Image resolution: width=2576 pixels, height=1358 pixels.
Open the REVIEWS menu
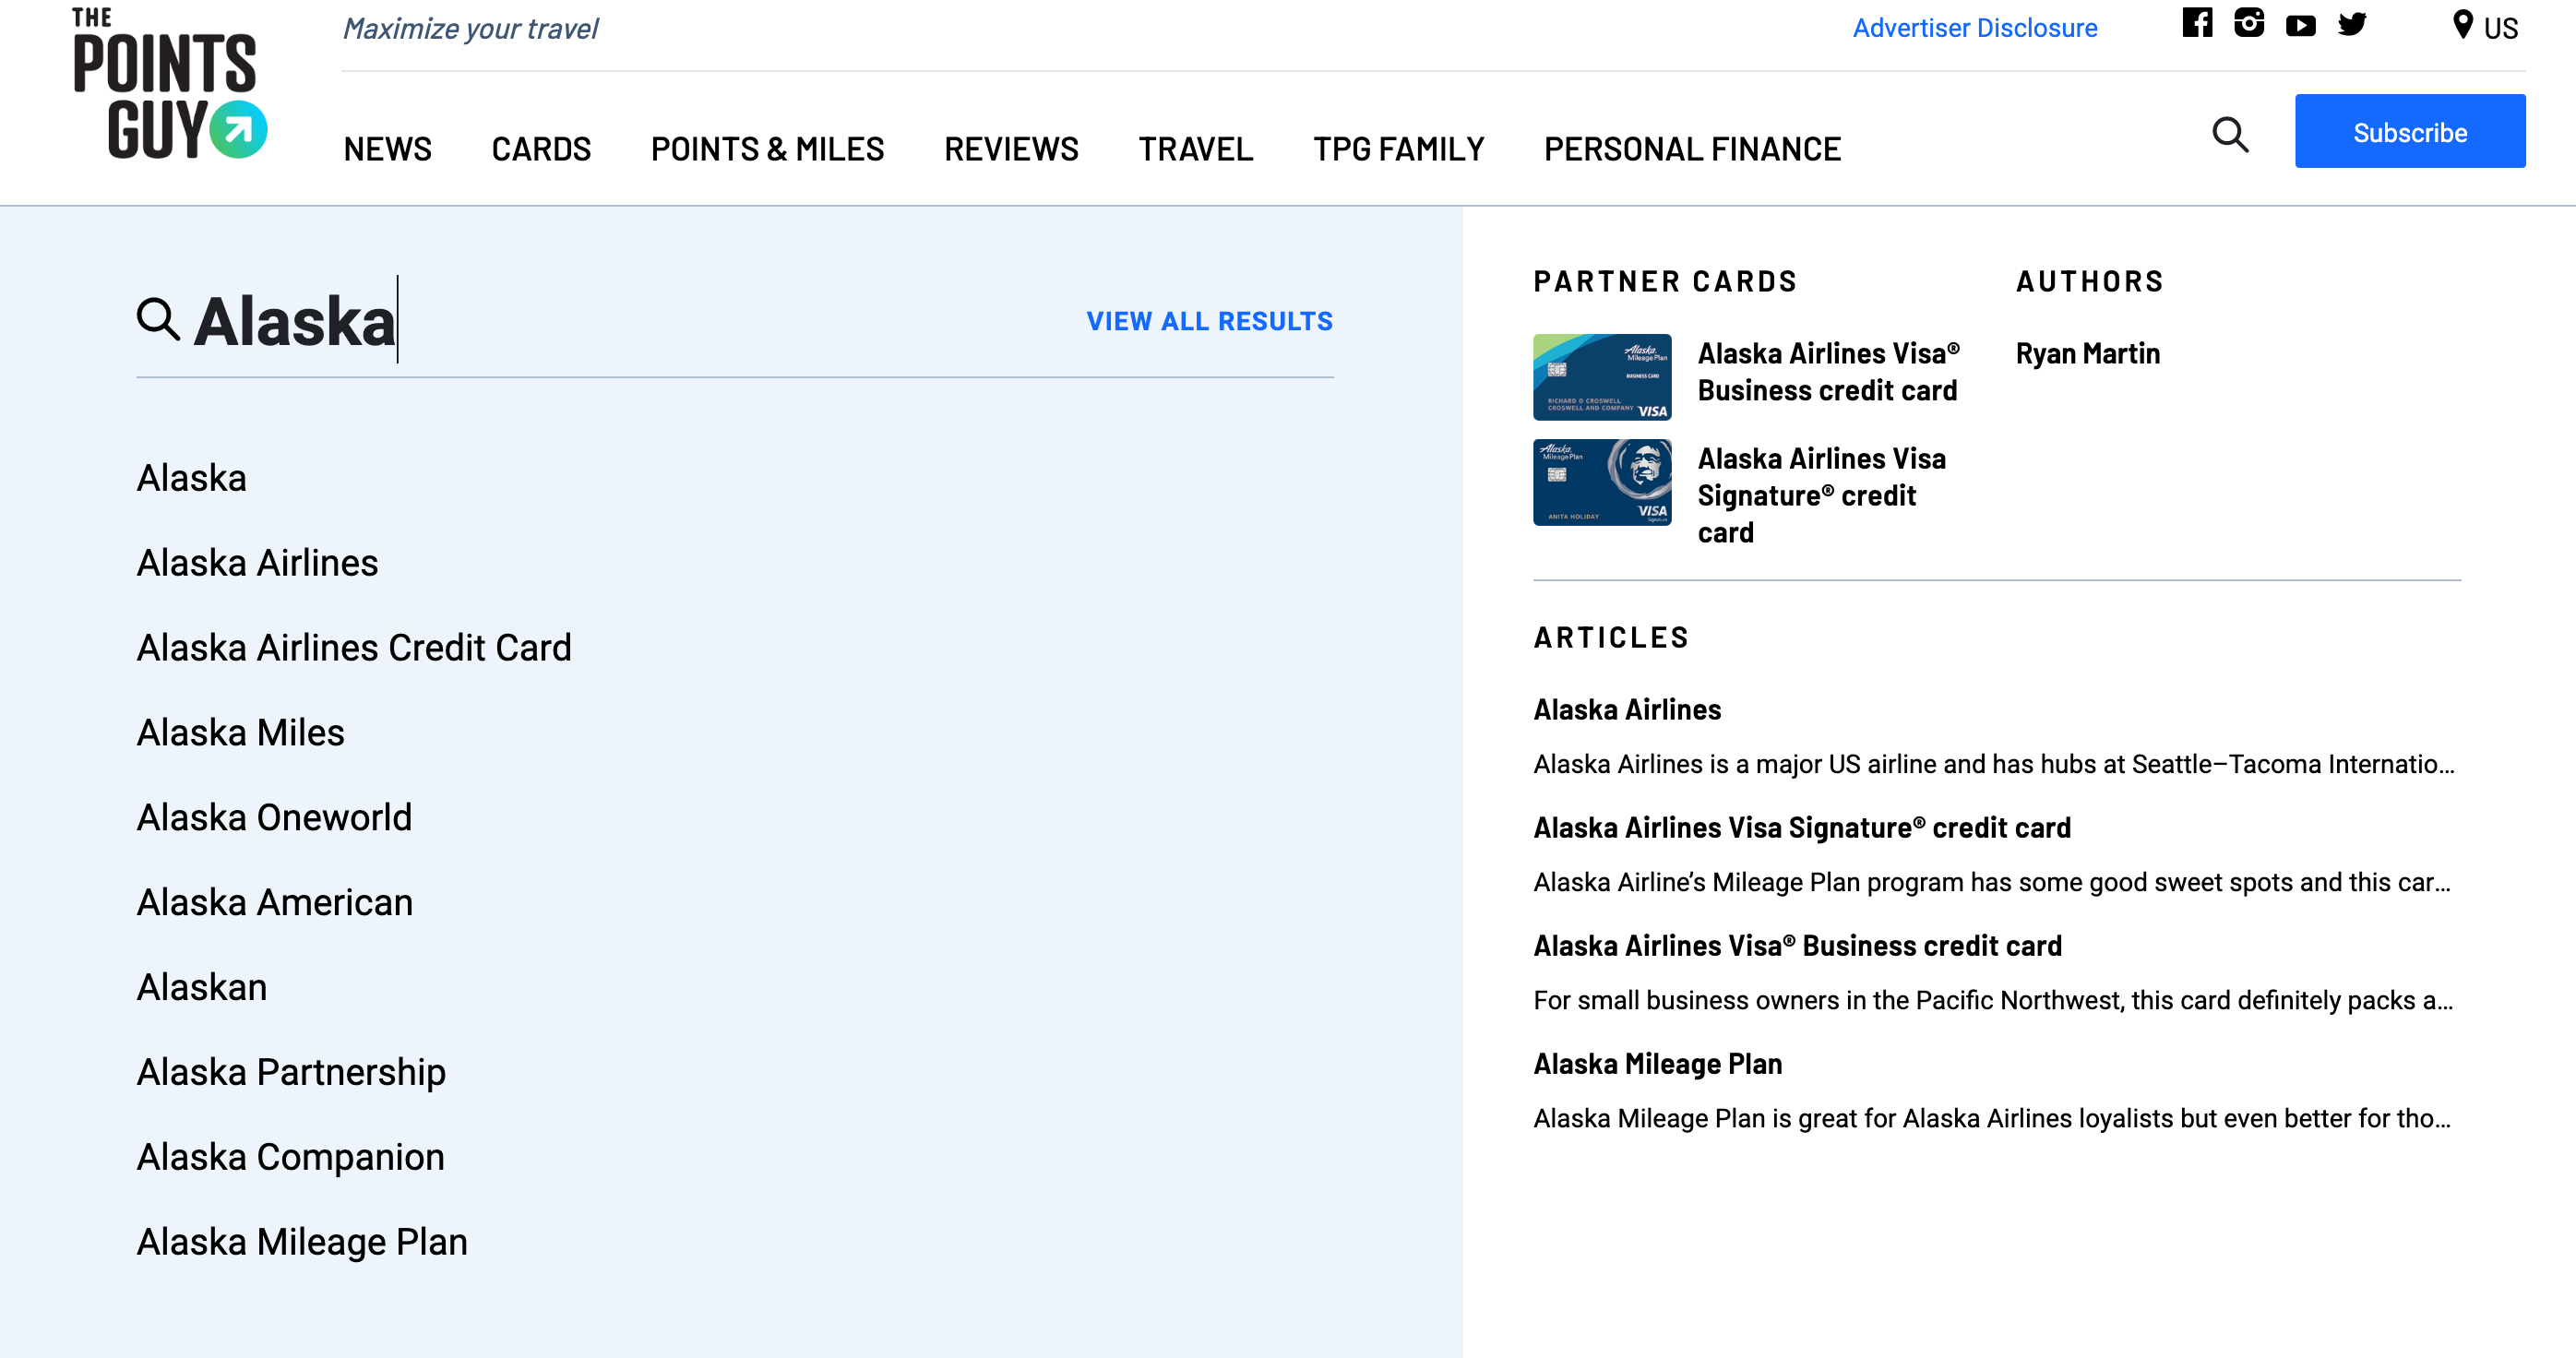click(x=1011, y=149)
